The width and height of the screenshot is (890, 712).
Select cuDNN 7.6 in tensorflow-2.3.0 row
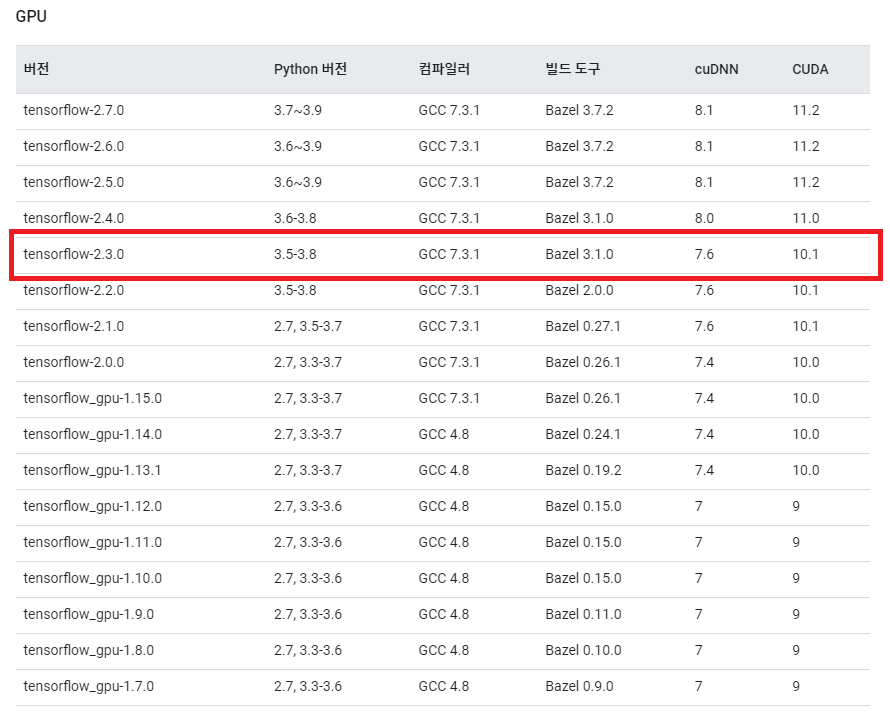pyautogui.click(x=704, y=254)
